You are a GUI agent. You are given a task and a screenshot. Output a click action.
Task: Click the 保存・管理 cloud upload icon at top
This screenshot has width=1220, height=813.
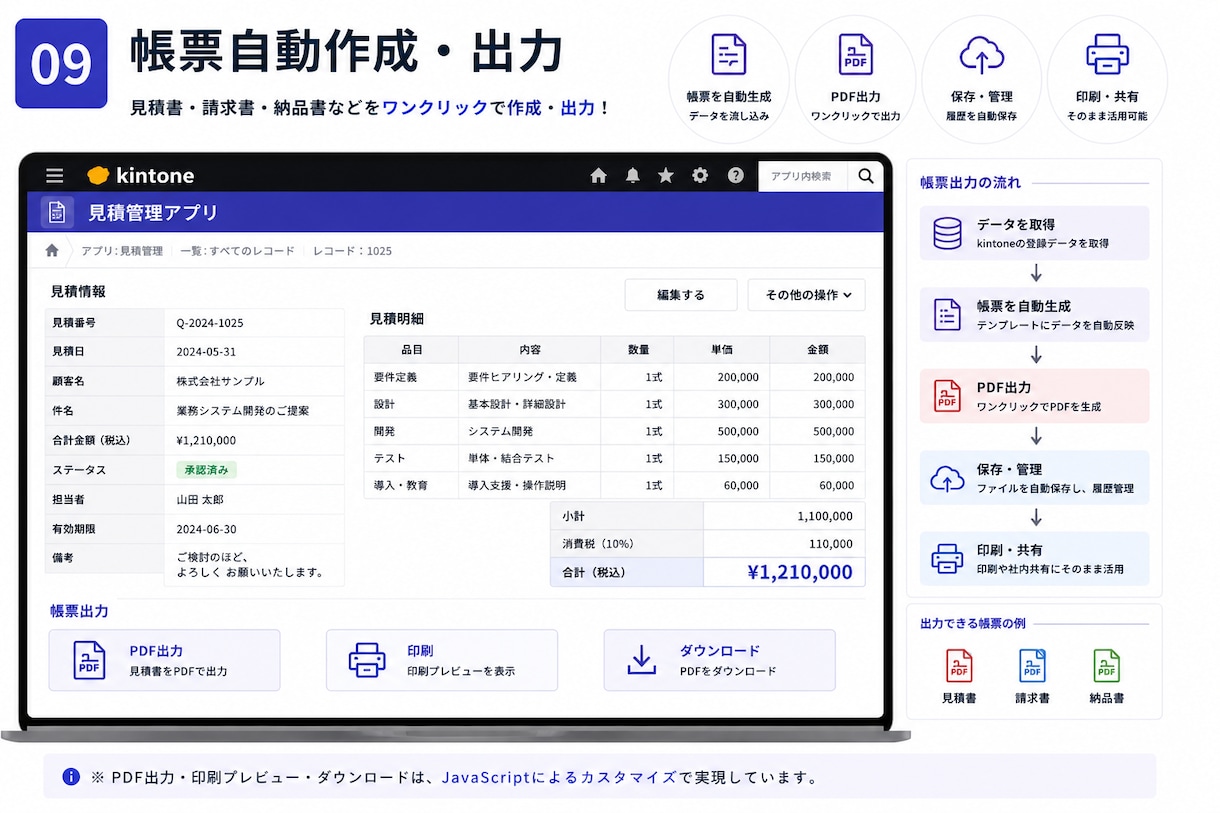(982, 54)
